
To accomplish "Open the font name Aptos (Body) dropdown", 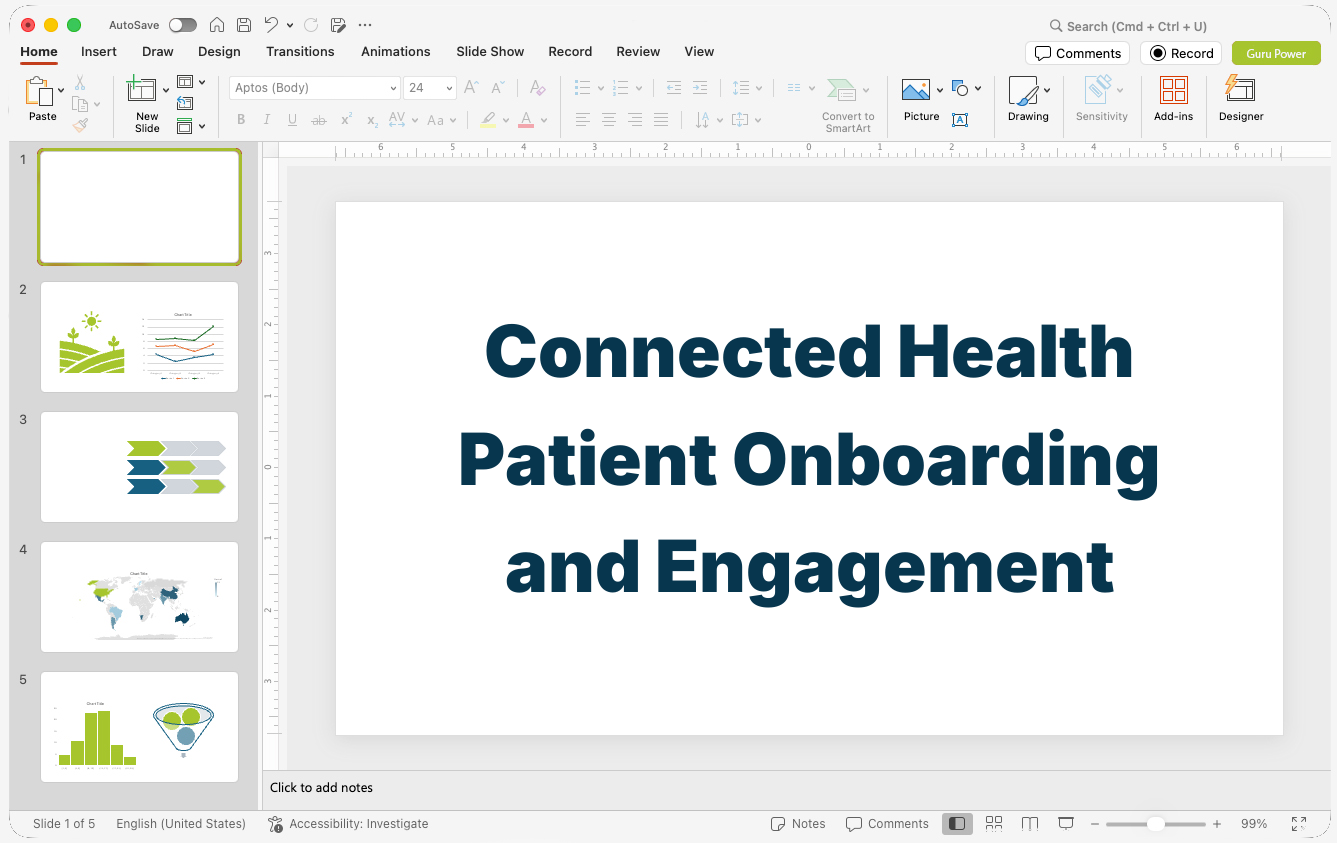I will coord(393,88).
